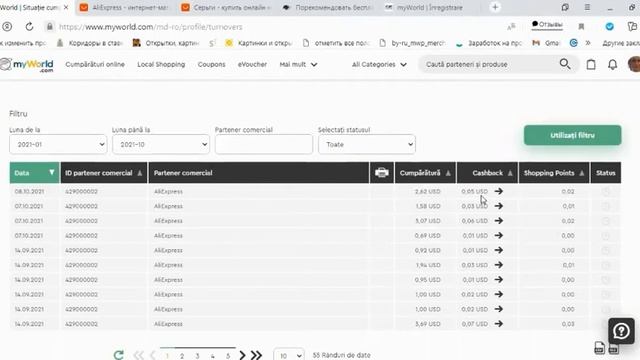The image size is (640, 360).
Task: Open Коридоры bookmark
Action: [x=90, y=42]
